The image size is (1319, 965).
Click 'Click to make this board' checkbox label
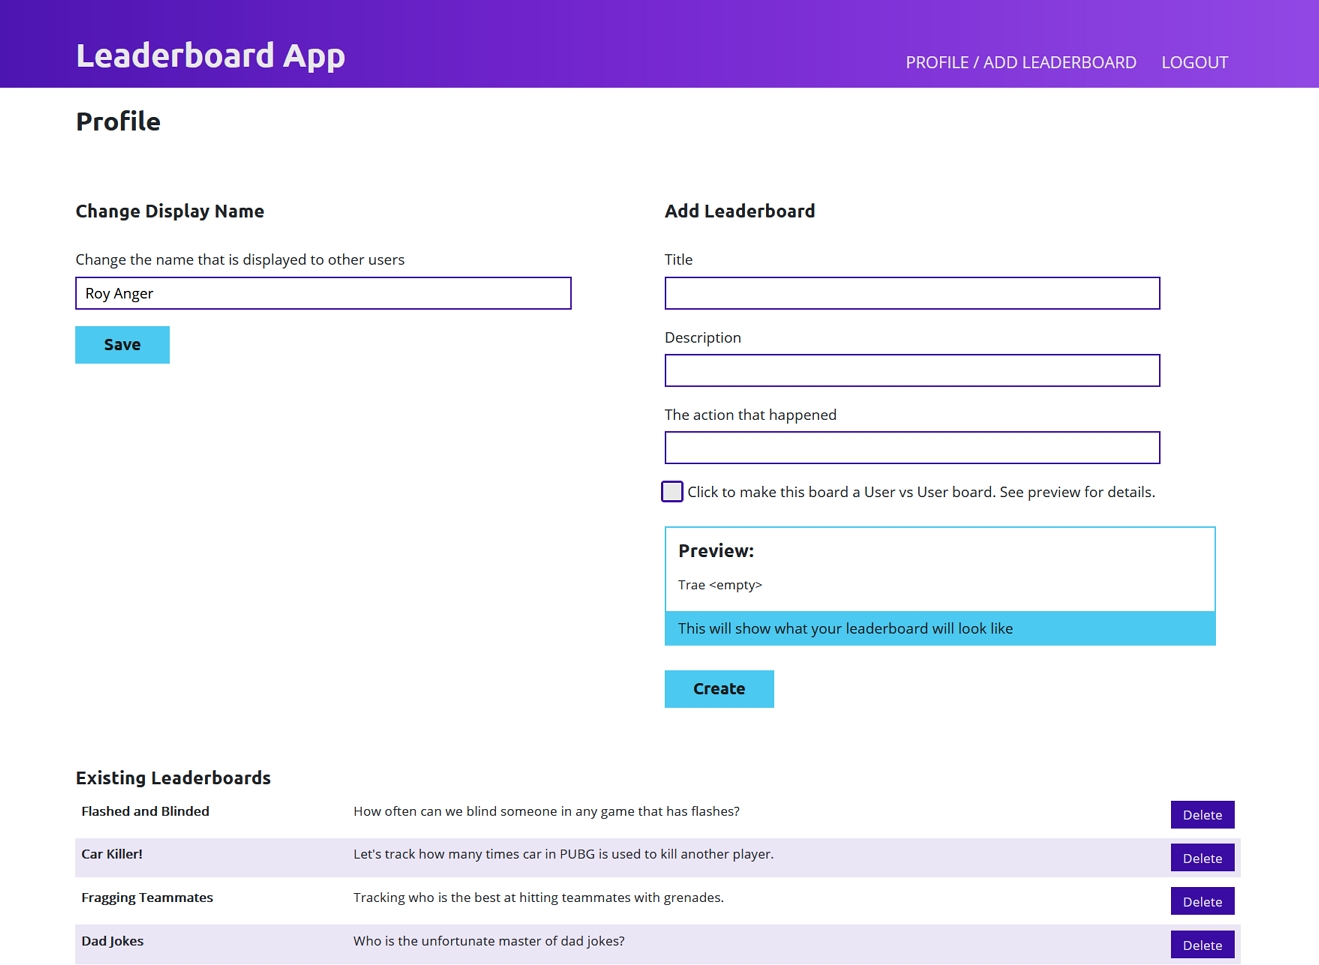click(921, 492)
